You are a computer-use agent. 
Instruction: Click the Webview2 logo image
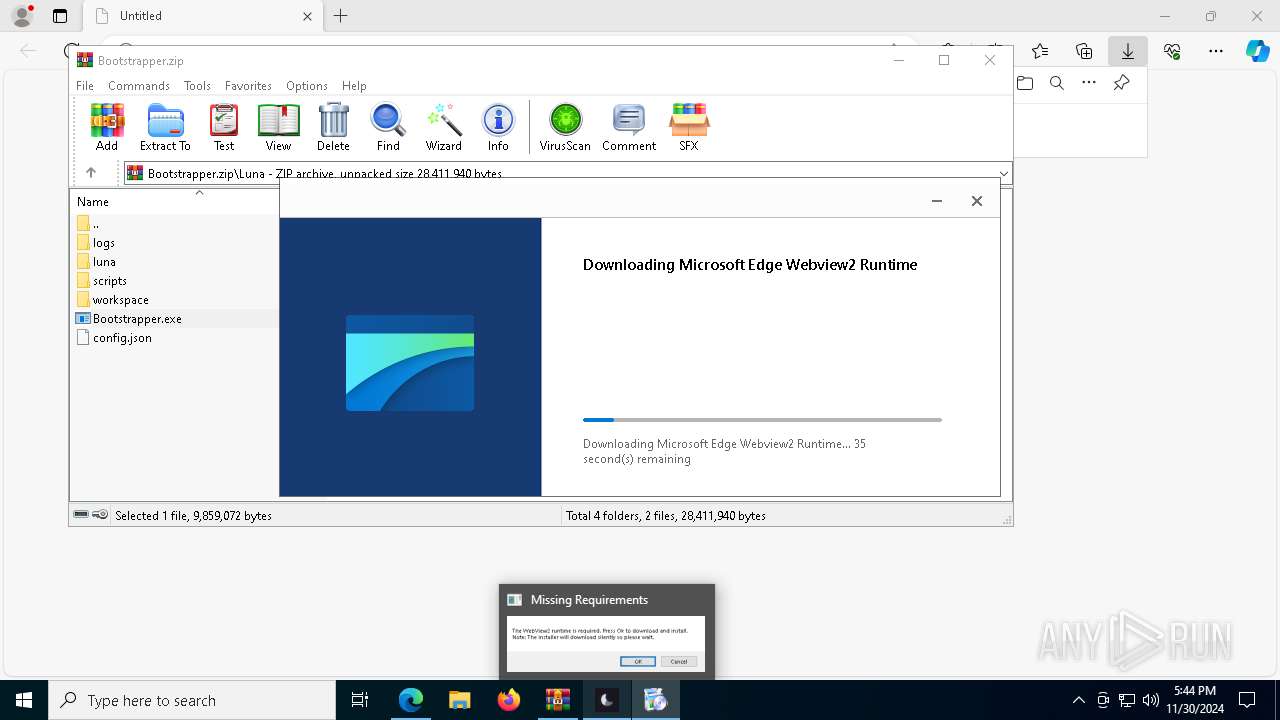410,363
